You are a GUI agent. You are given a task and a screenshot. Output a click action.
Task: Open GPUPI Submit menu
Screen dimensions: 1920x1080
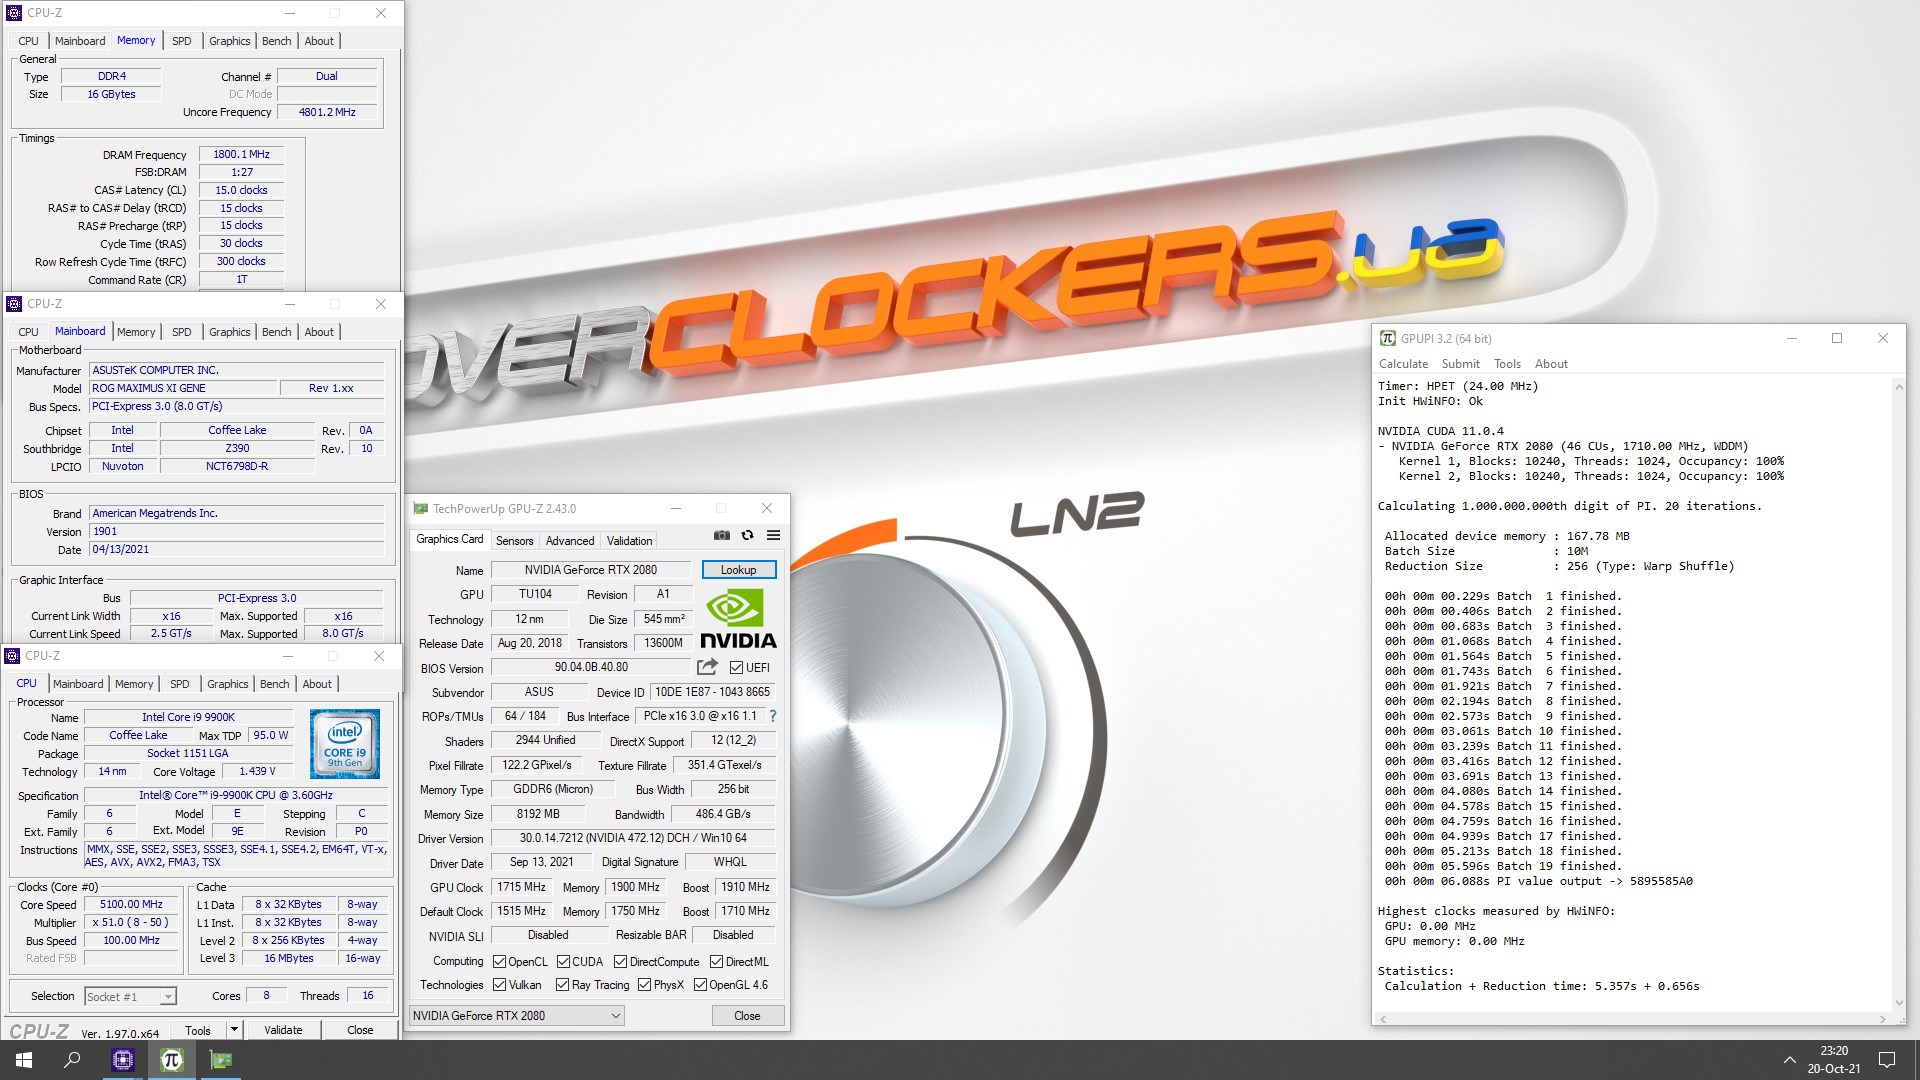(x=1460, y=364)
